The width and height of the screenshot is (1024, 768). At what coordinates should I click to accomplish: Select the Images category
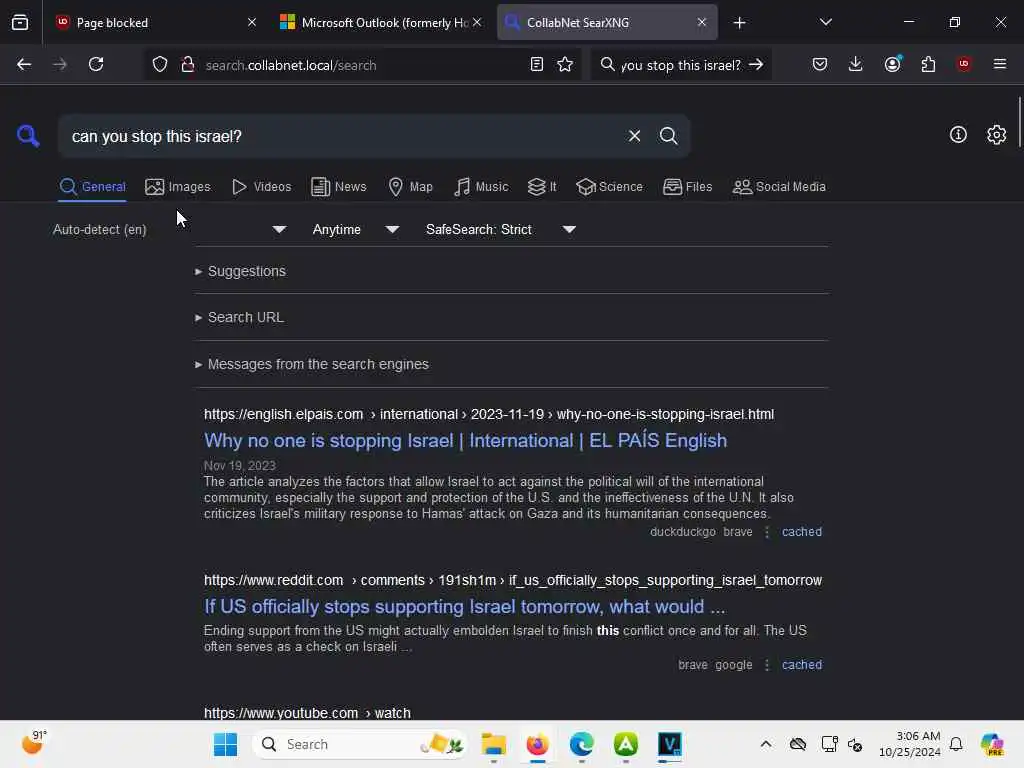point(178,187)
